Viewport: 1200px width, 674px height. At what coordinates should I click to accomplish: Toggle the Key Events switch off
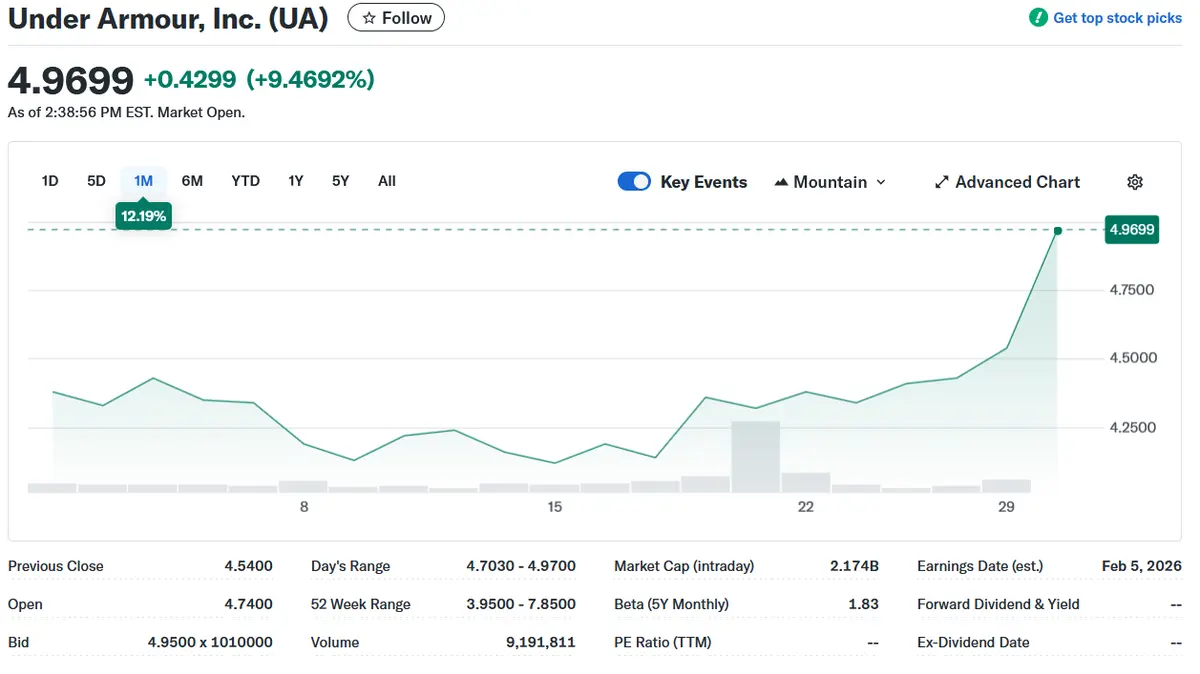pos(634,181)
